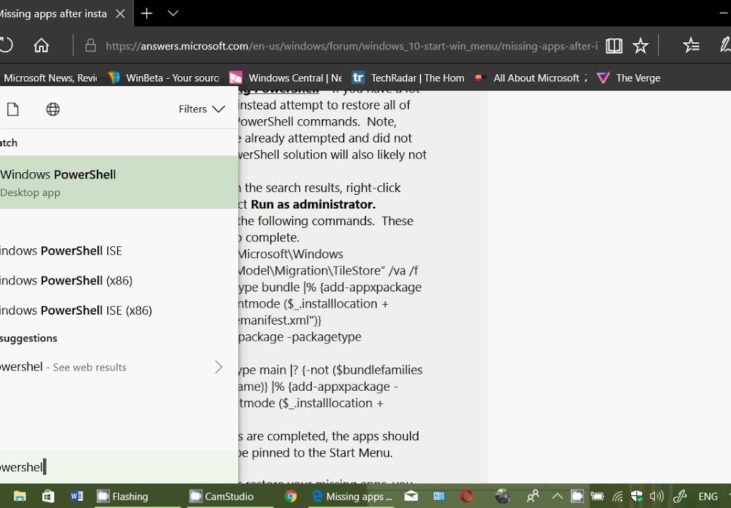This screenshot has width=731, height=508.
Task: Open Google Chrome from the taskbar
Action: click(291, 496)
